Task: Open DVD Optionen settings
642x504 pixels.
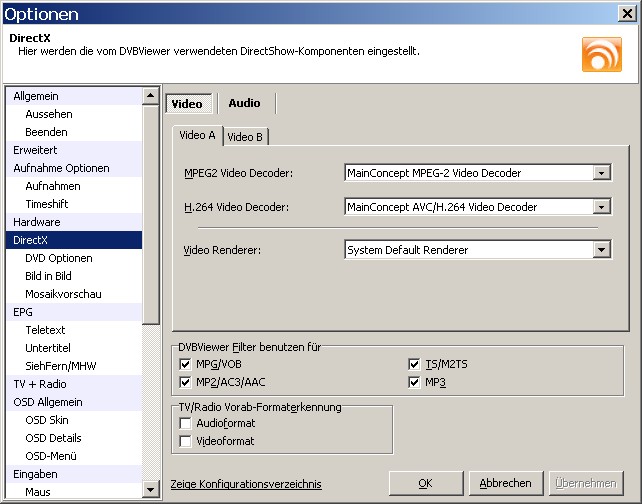Action: click(x=74, y=258)
